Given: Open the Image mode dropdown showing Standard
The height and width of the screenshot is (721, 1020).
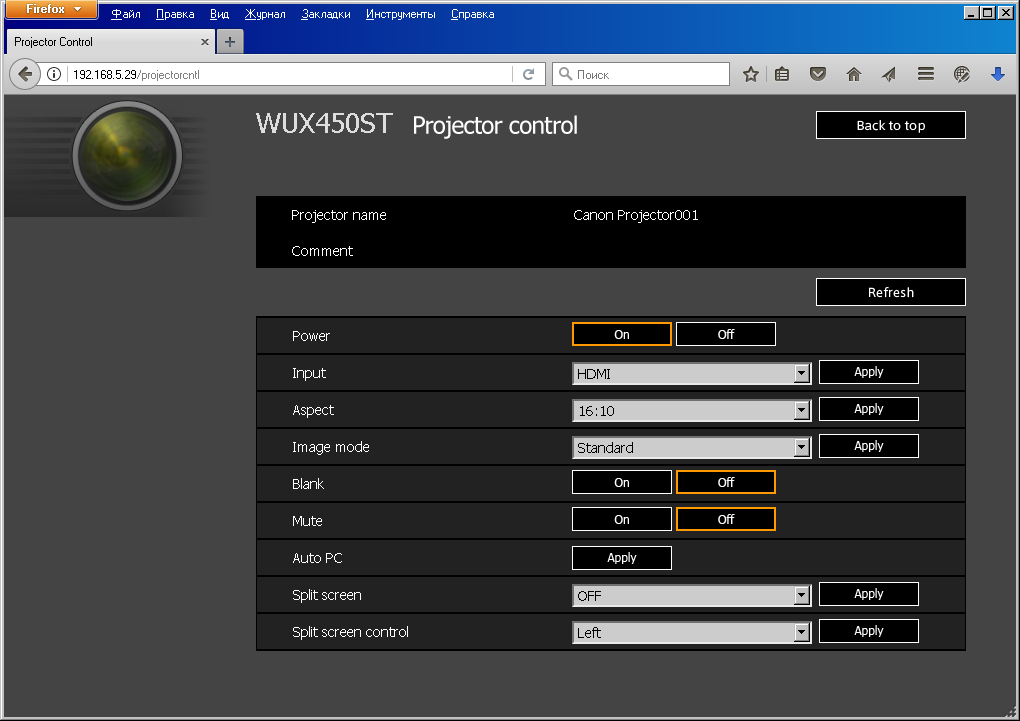Looking at the screenshot, I should (691, 448).
